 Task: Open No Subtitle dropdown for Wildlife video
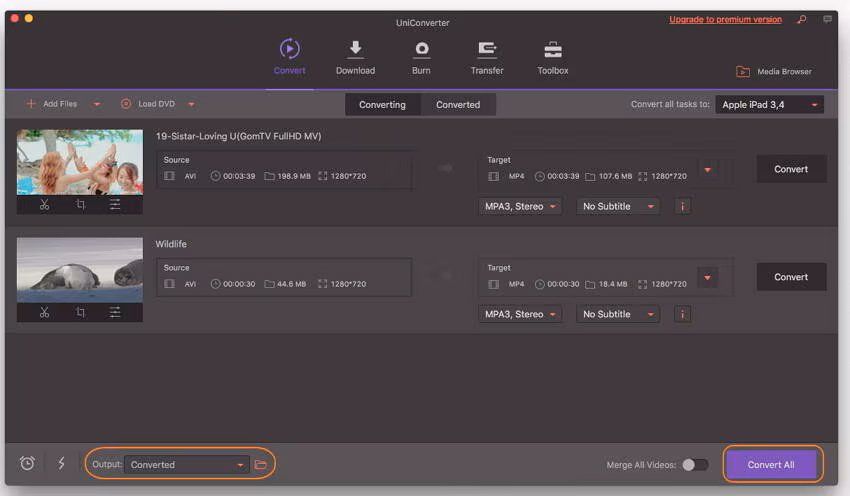point(618,314)
